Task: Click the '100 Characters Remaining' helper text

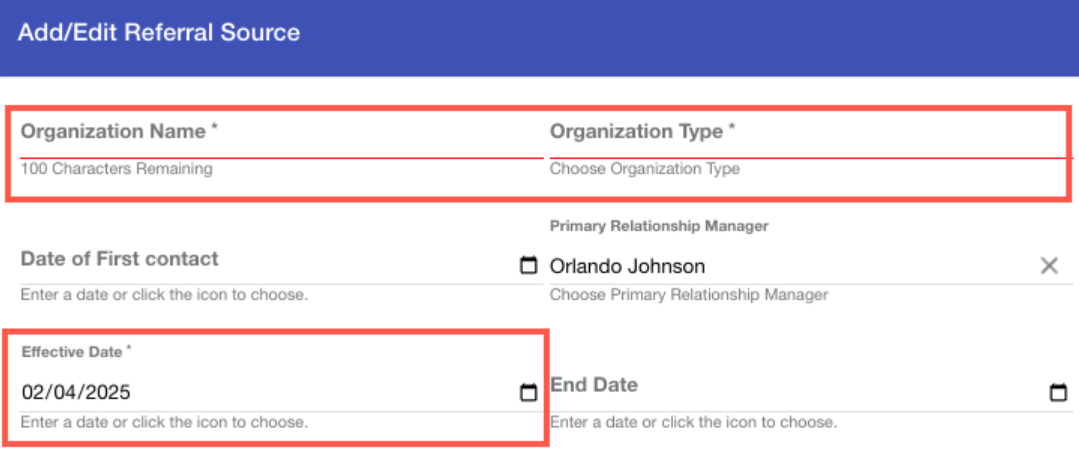Action: [x=117, y=169]
